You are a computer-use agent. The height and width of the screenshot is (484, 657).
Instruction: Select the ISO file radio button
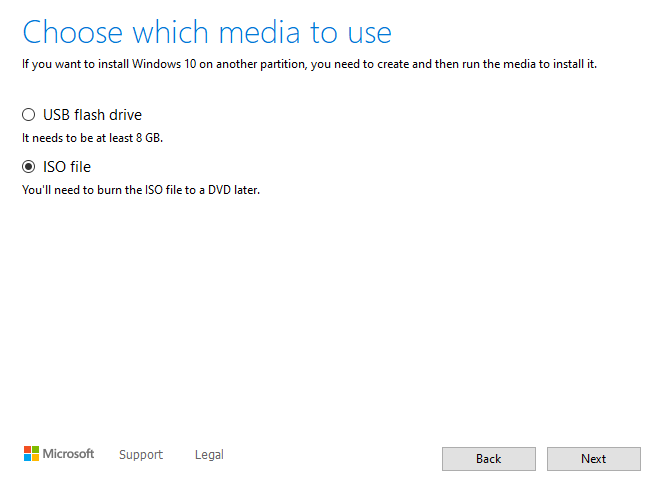(x=29, y=167)
